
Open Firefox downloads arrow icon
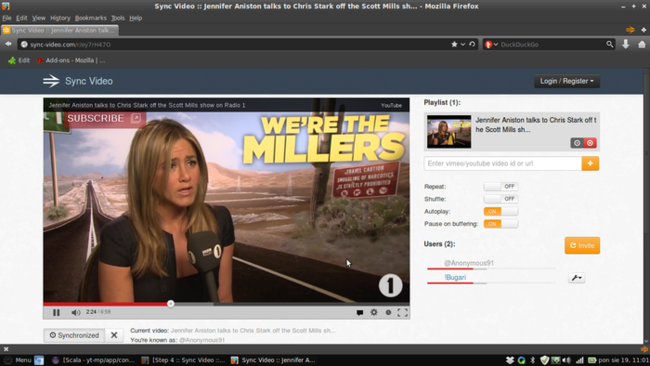coord(626,44)
